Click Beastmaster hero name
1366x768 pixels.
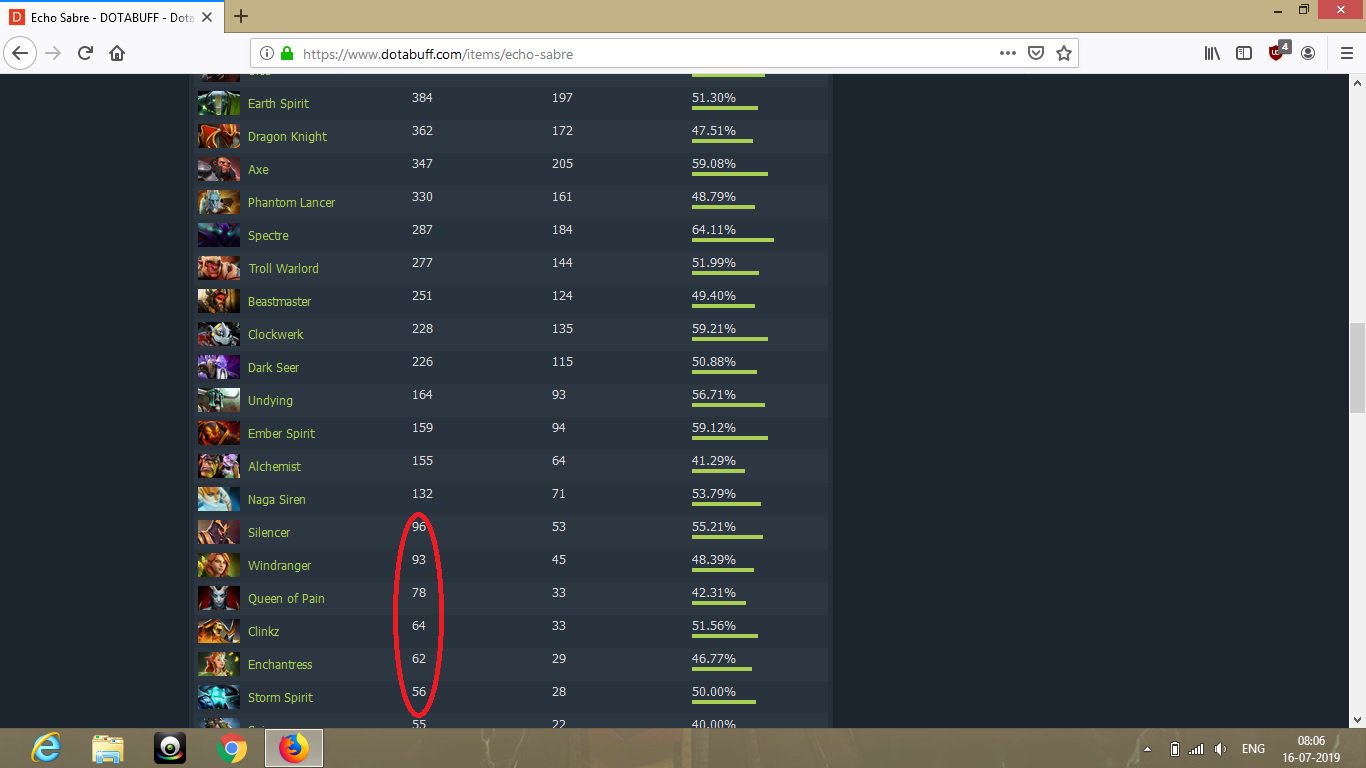[x=279, y=302]
